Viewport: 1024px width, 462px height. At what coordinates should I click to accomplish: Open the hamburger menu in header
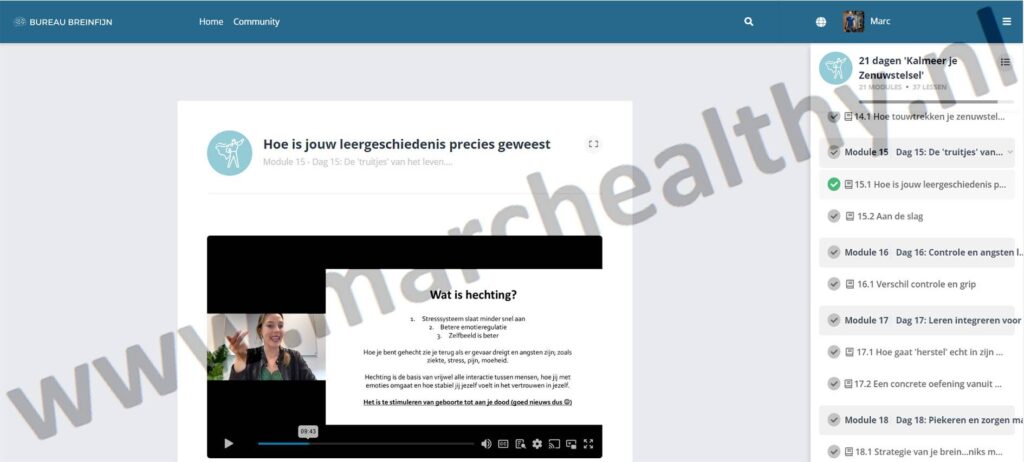pyautogui.click(x=1006, y=22)
